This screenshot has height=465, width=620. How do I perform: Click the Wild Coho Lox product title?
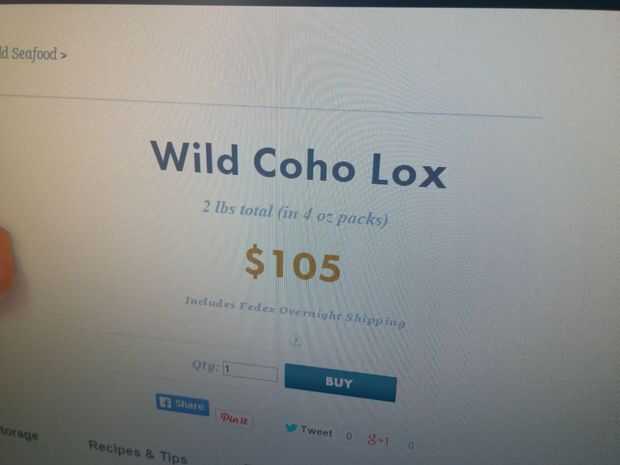pos(299,164)
